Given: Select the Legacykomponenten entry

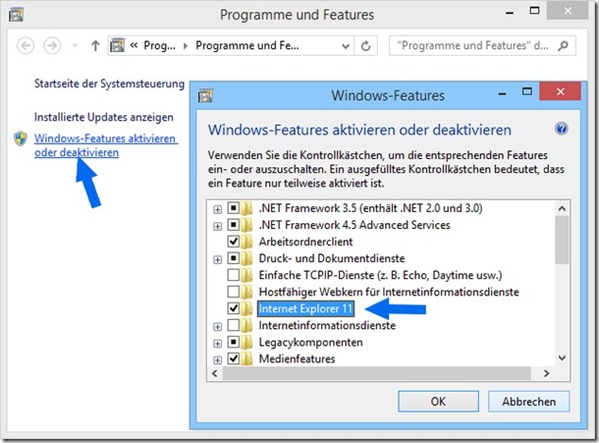Looking at the screenshot, I should [311, 342].
